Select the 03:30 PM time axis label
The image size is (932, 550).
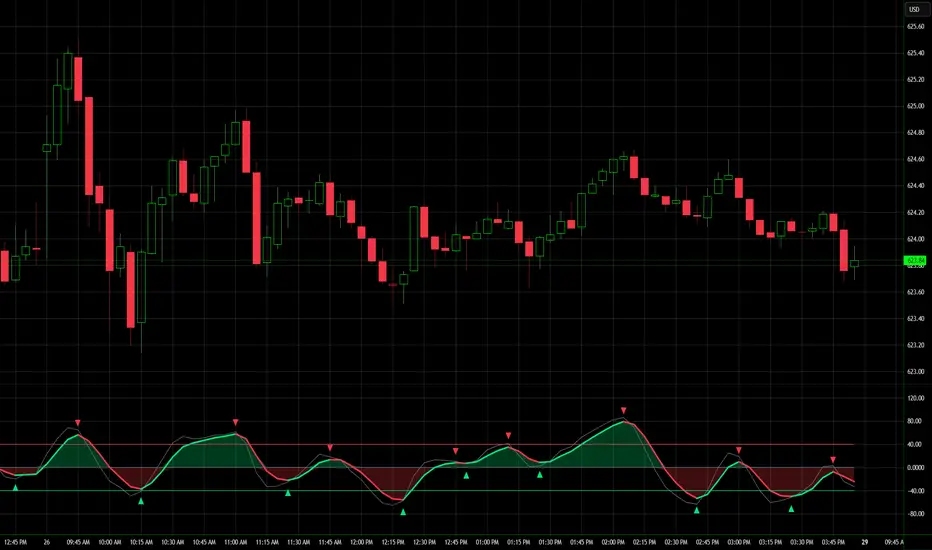click(x=802, y=542)
